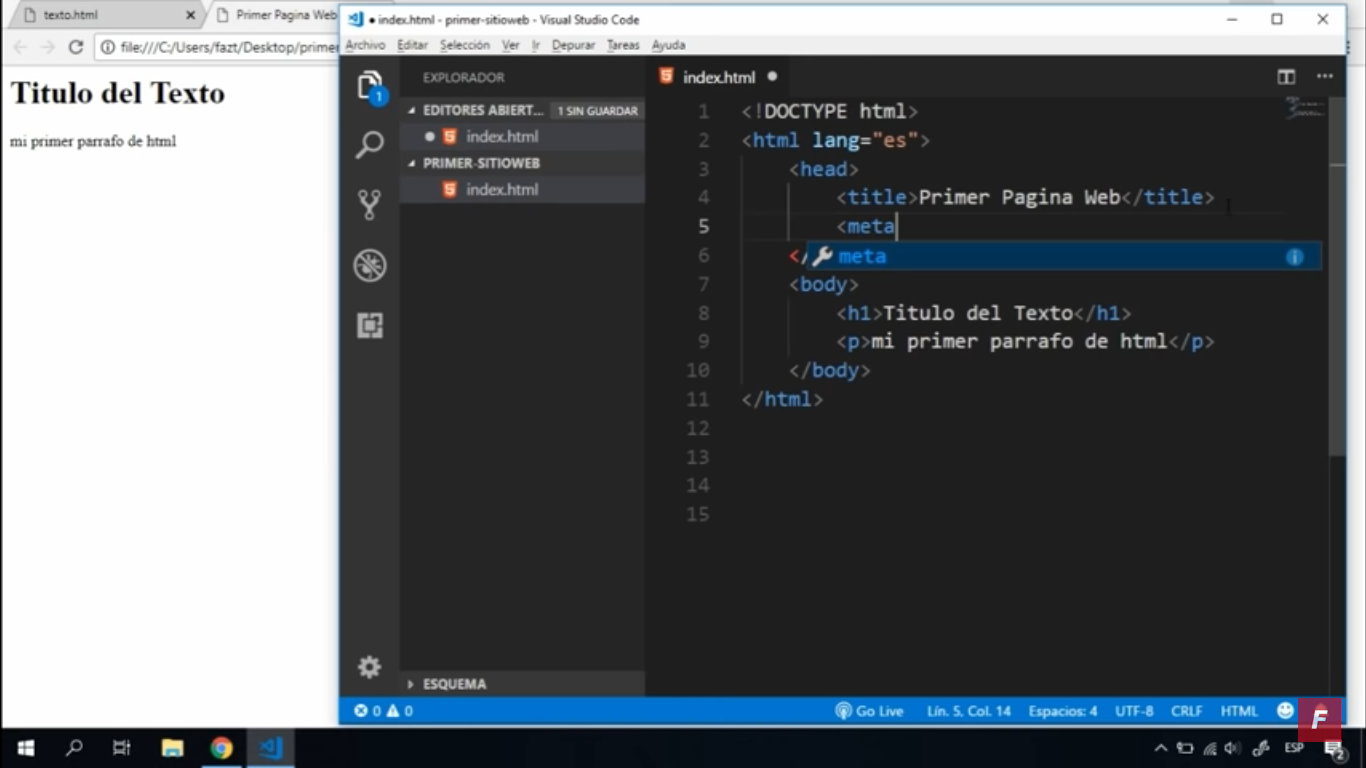The height and width of the screenshot is (768, 1366).
Task: Open the Ver menu
Action: (510, 45)
